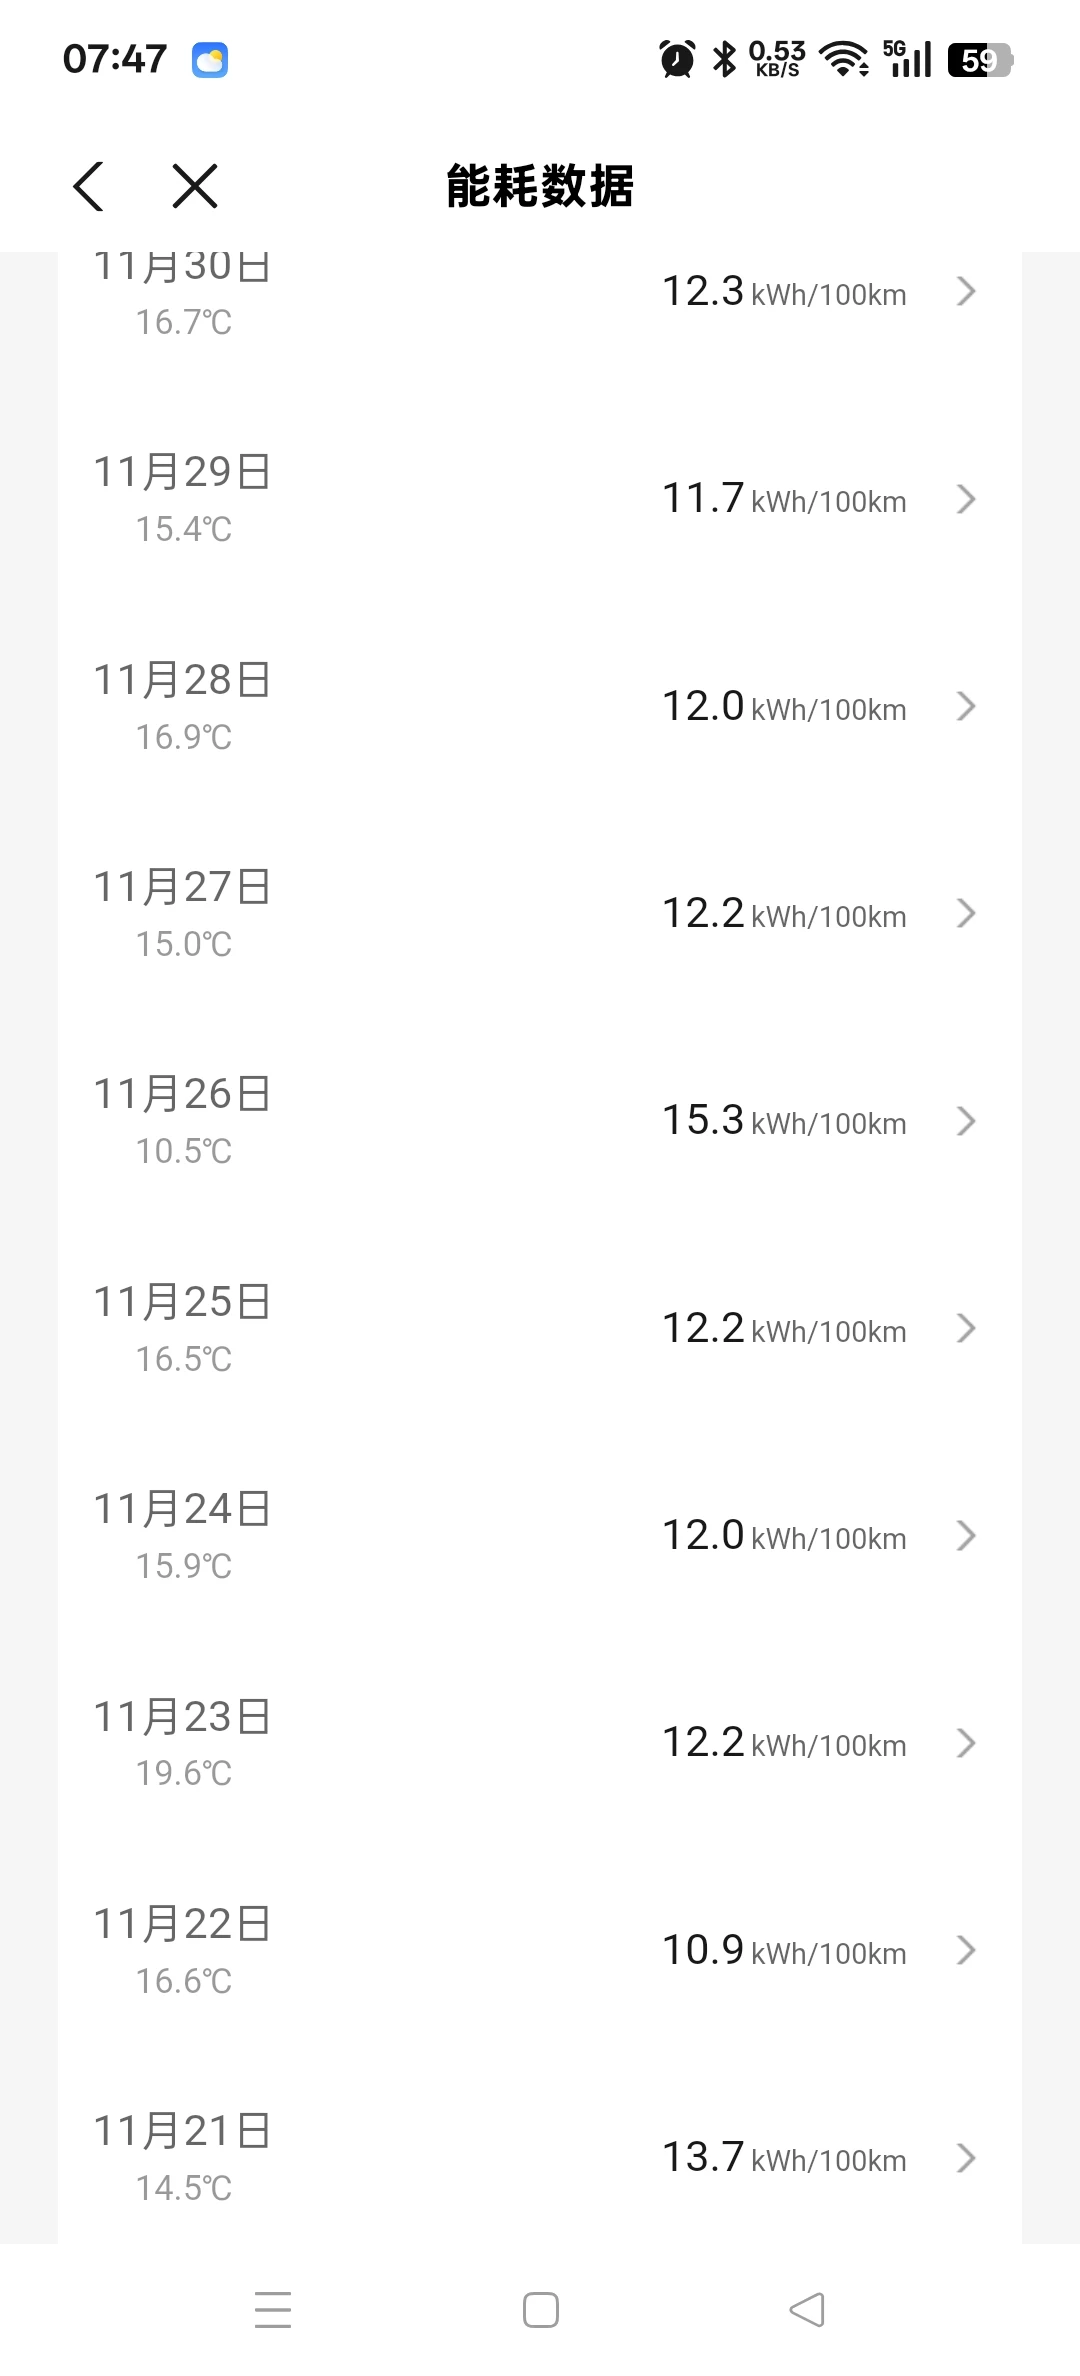Expand the 11月29日 entry chevron
This screenshot has width=1080, height=2376.
[965, 499]
